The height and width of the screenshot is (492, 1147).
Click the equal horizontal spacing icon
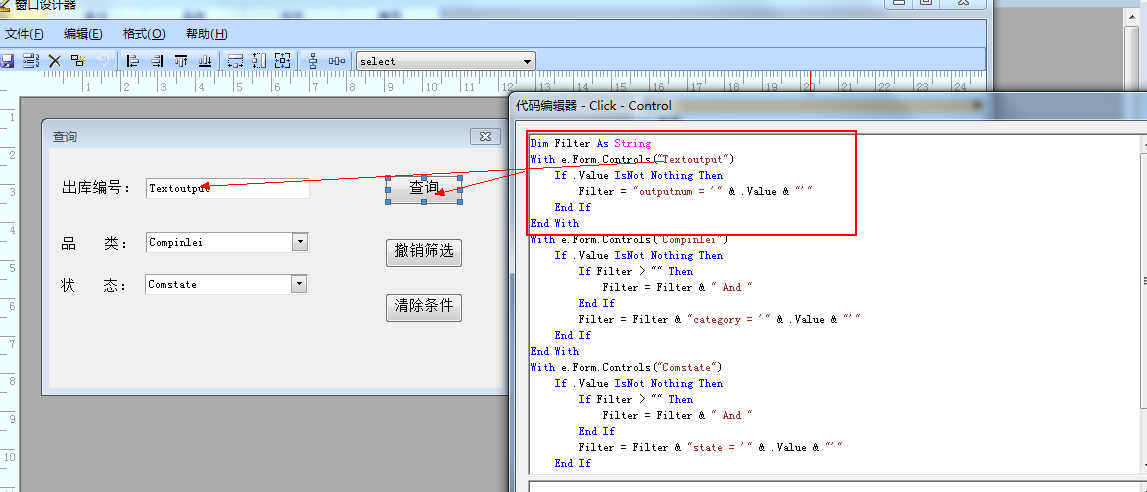pyautogui.click(x=337, y=61)
